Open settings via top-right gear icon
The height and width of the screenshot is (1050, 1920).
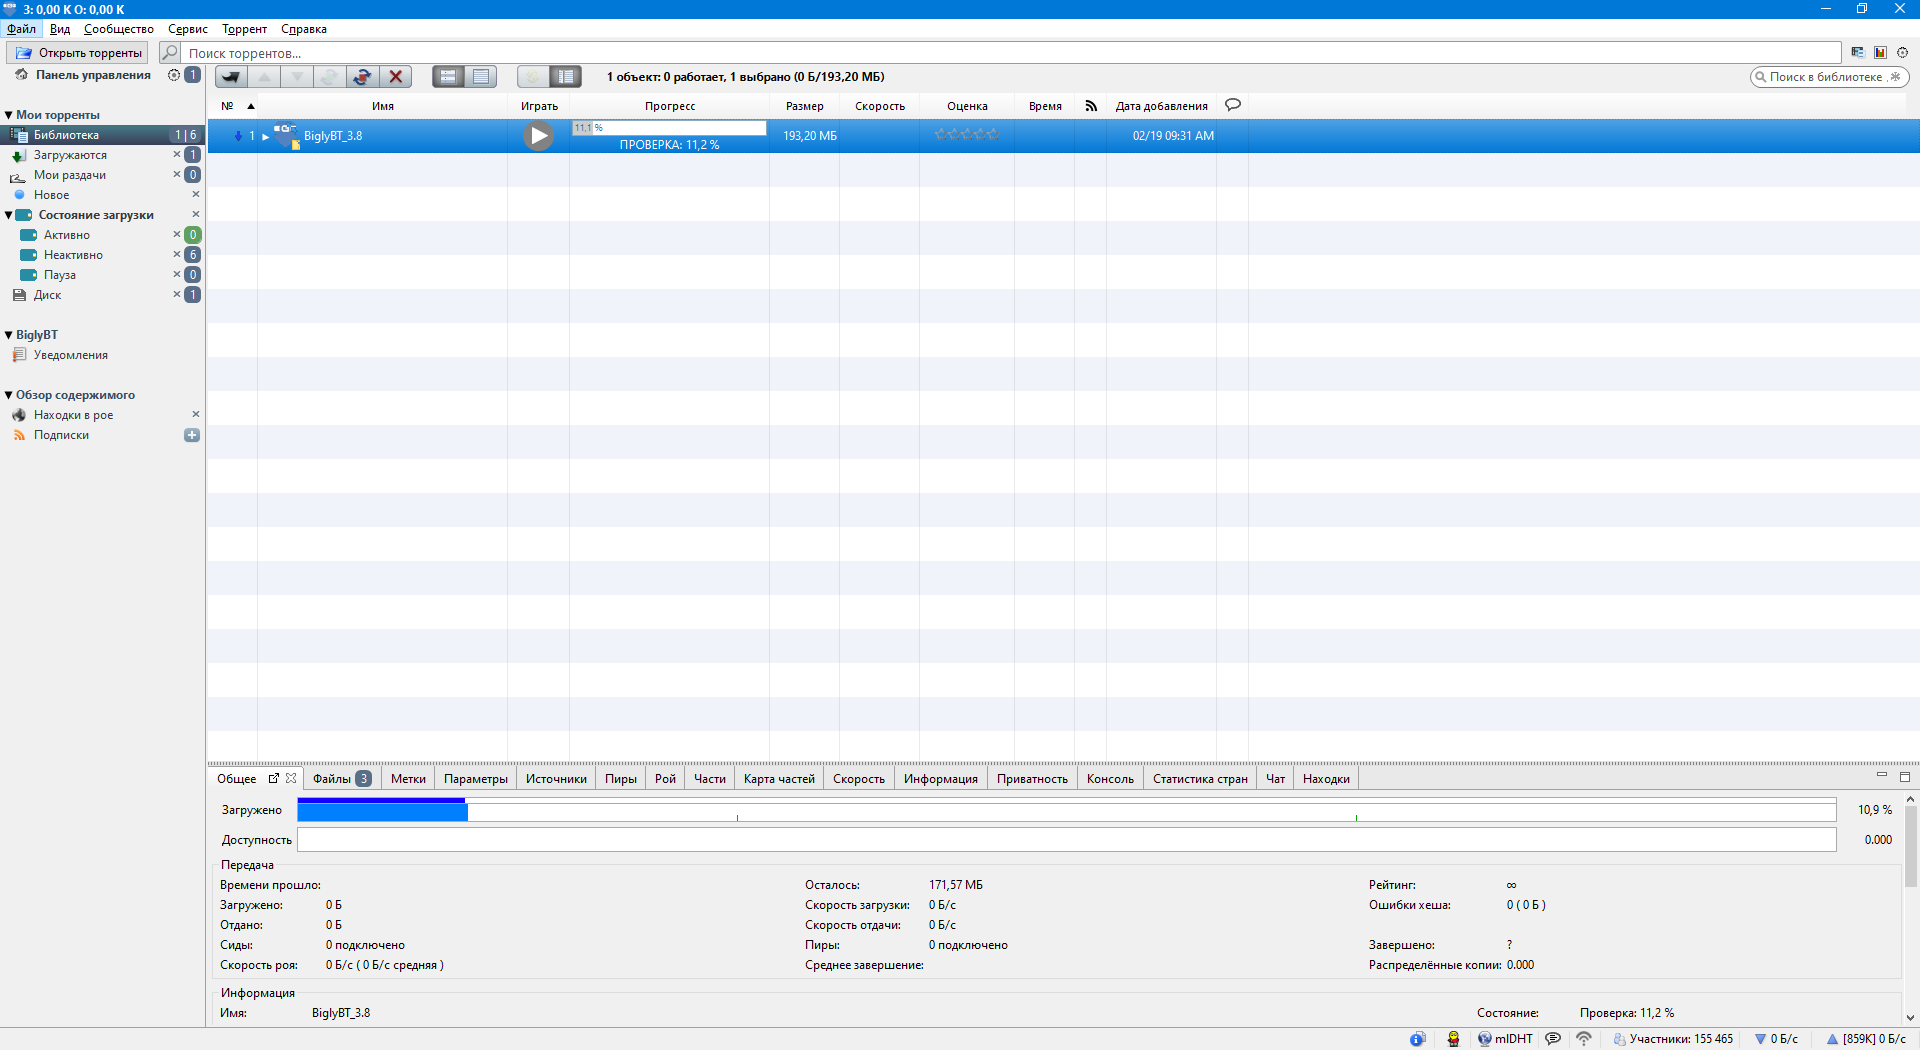tap(1902, 53)
